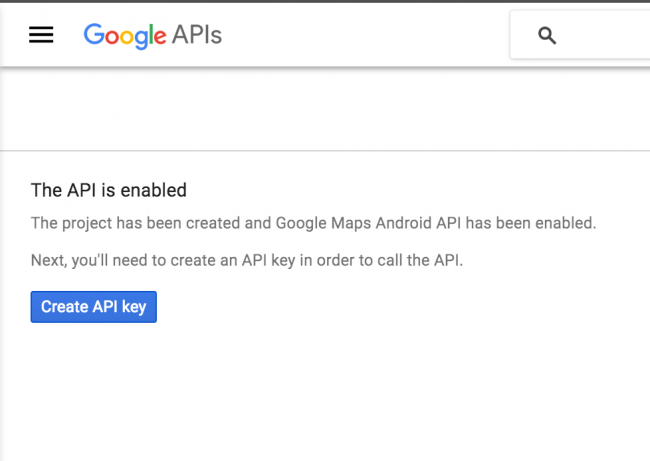Click the blank toolbar strip above the divider
The width and height of the screenshot is (650, 461).
(325, 109)
